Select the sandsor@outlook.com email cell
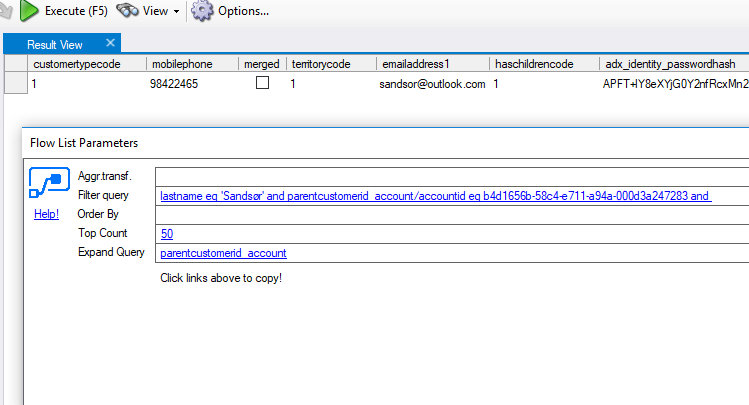The width and height of the screenshot is (749, 405). [432, 84]
